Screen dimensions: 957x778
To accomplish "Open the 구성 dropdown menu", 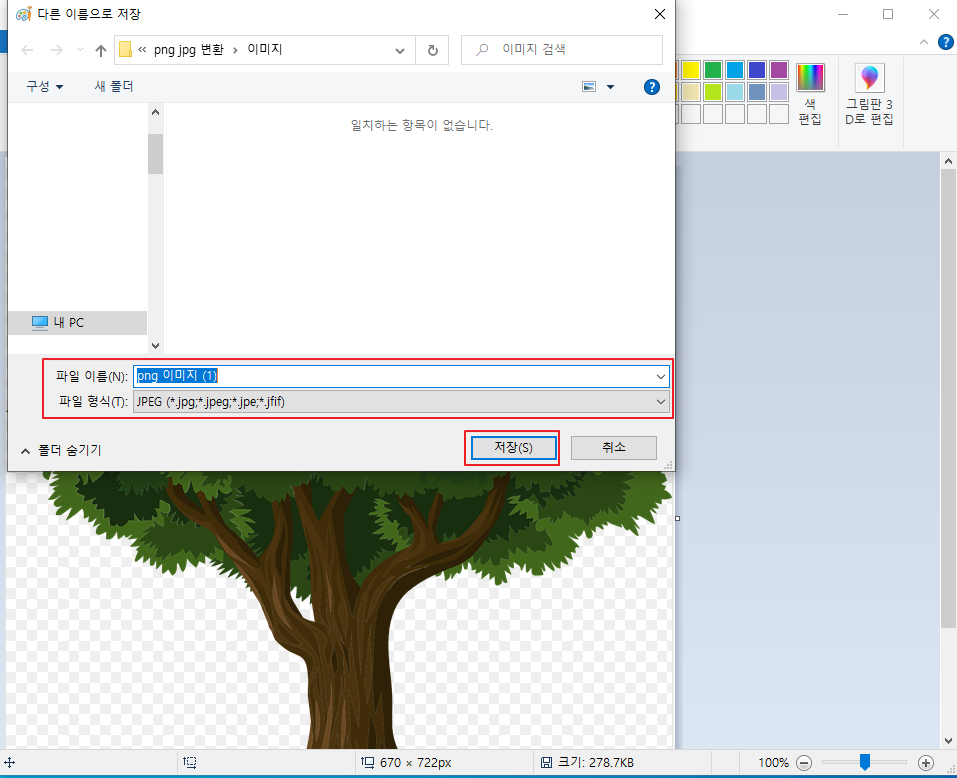I will [x=43, y=87].
